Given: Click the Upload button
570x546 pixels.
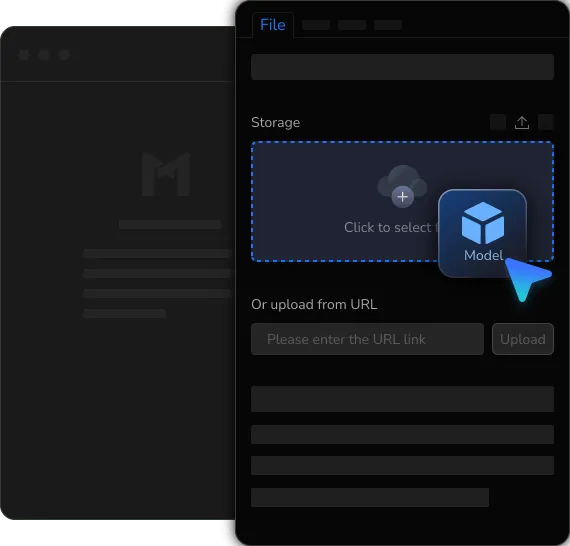Looking at the screenshot, I should pos(523,339).
